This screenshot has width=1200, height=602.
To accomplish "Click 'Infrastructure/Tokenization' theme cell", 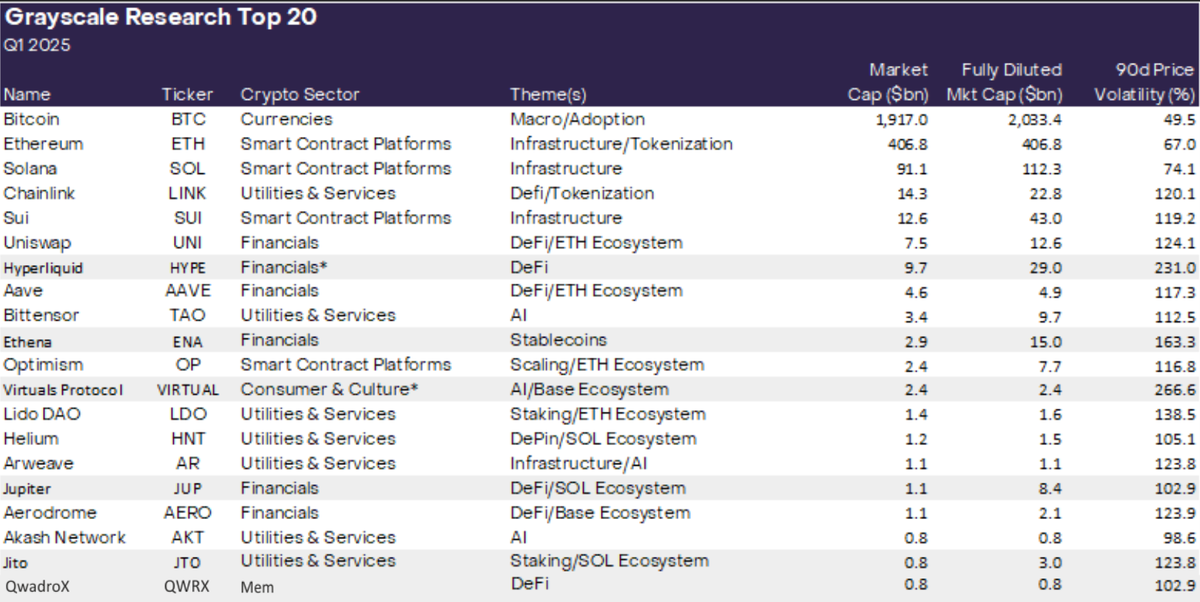I will (x=621, y=144).
